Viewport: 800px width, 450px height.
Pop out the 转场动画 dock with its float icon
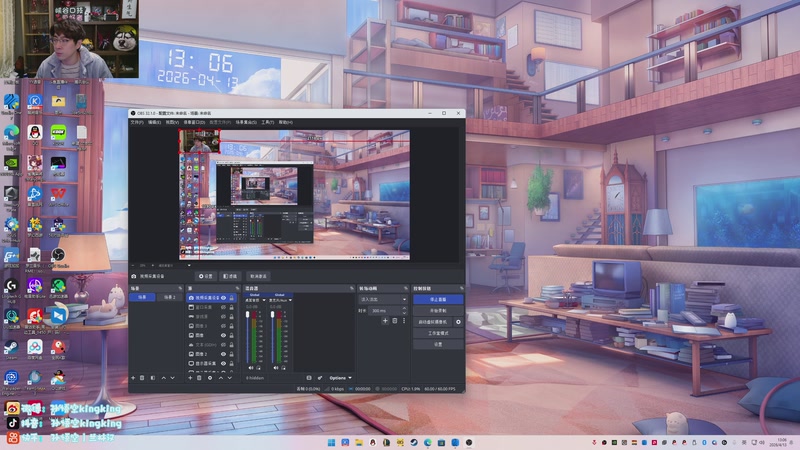point(406,288)
